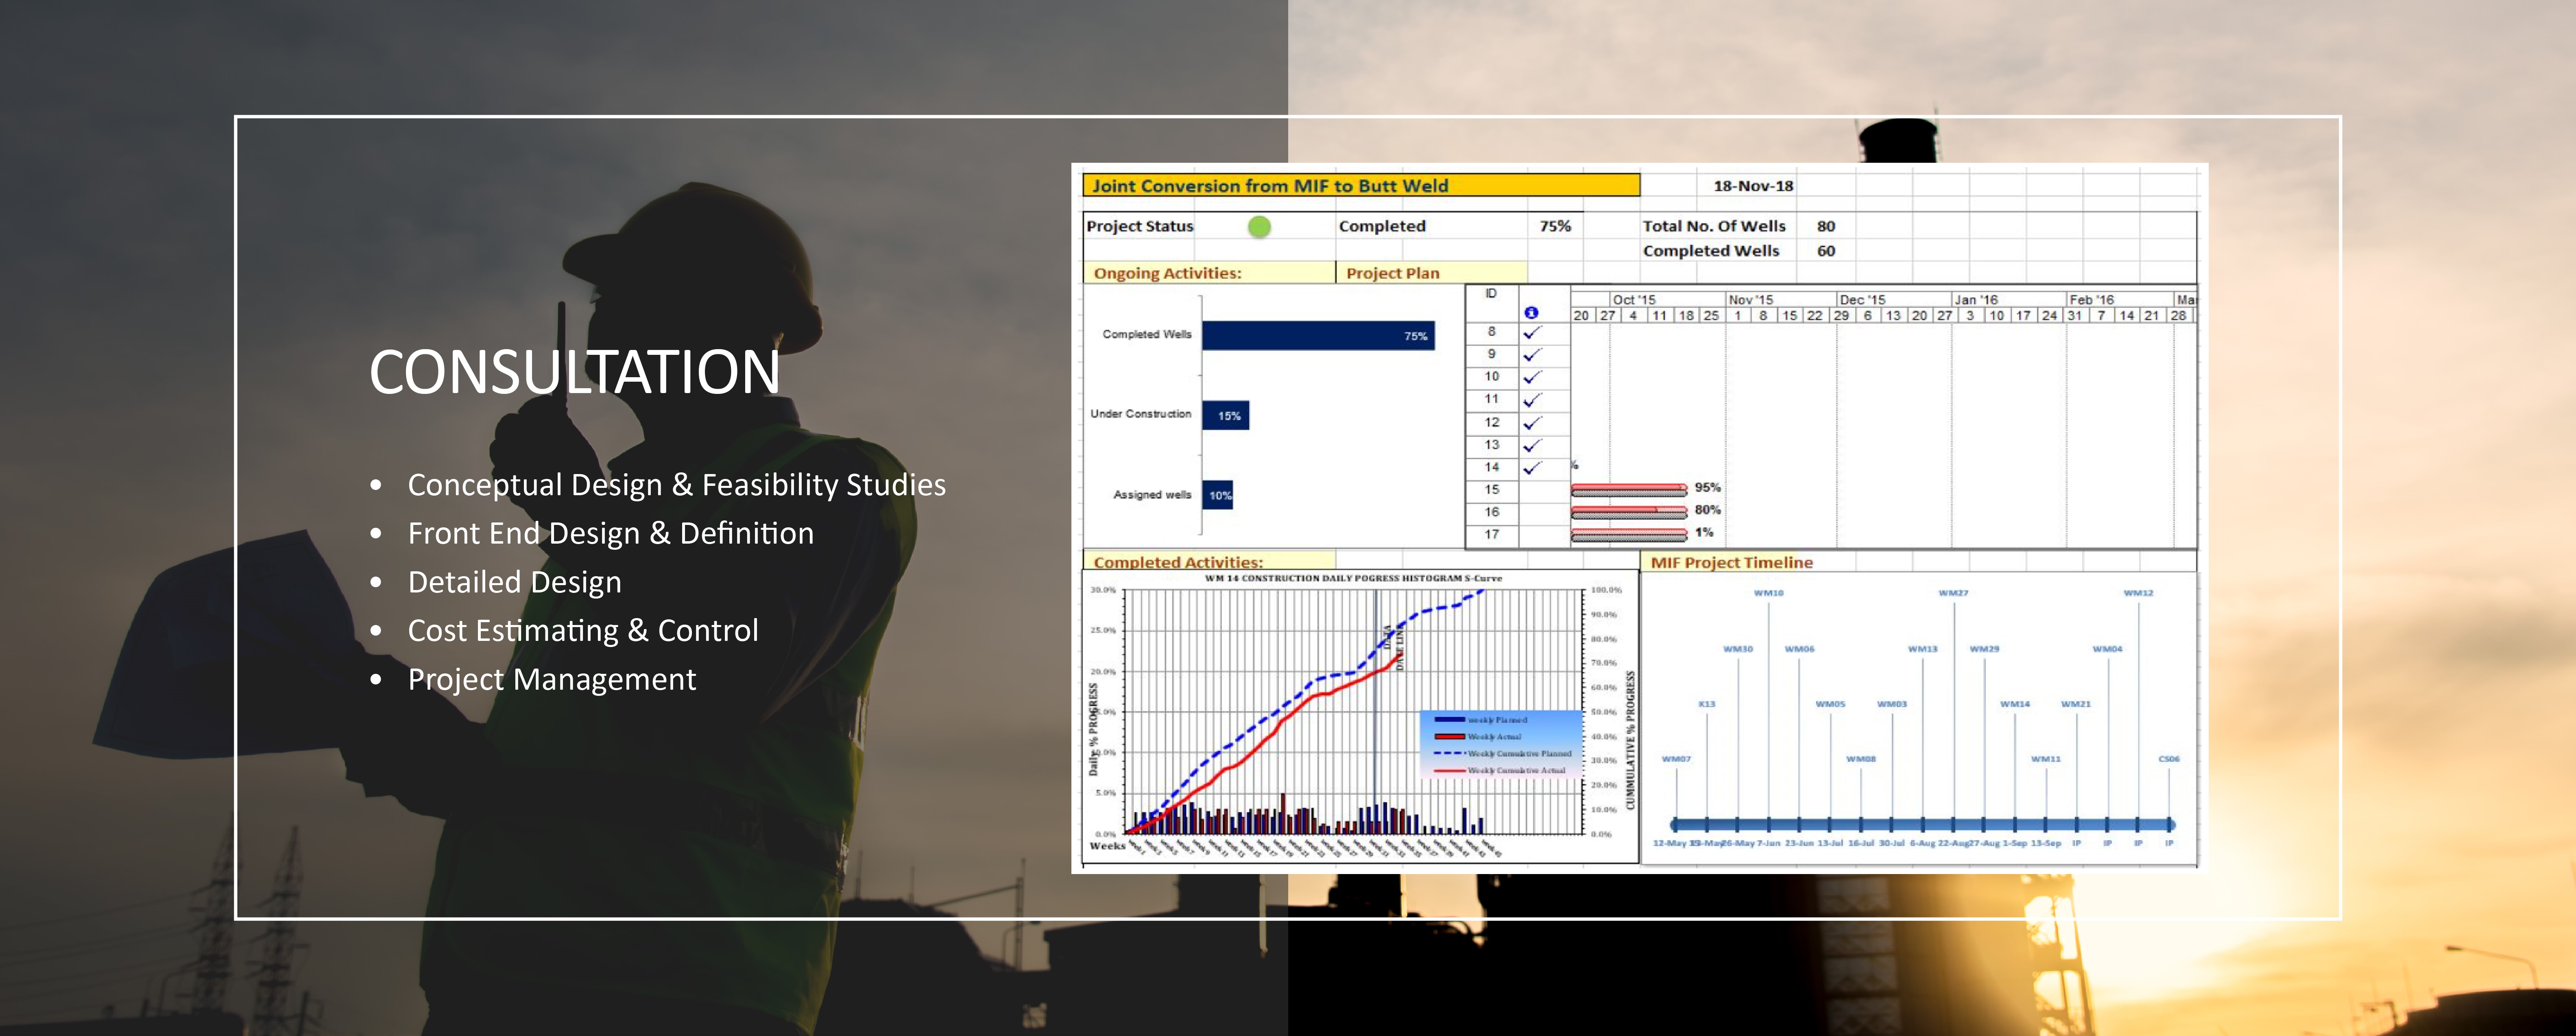
Task: Click Conceptual Design & Feasibility Studies bullet
Action: click(676, 485)
